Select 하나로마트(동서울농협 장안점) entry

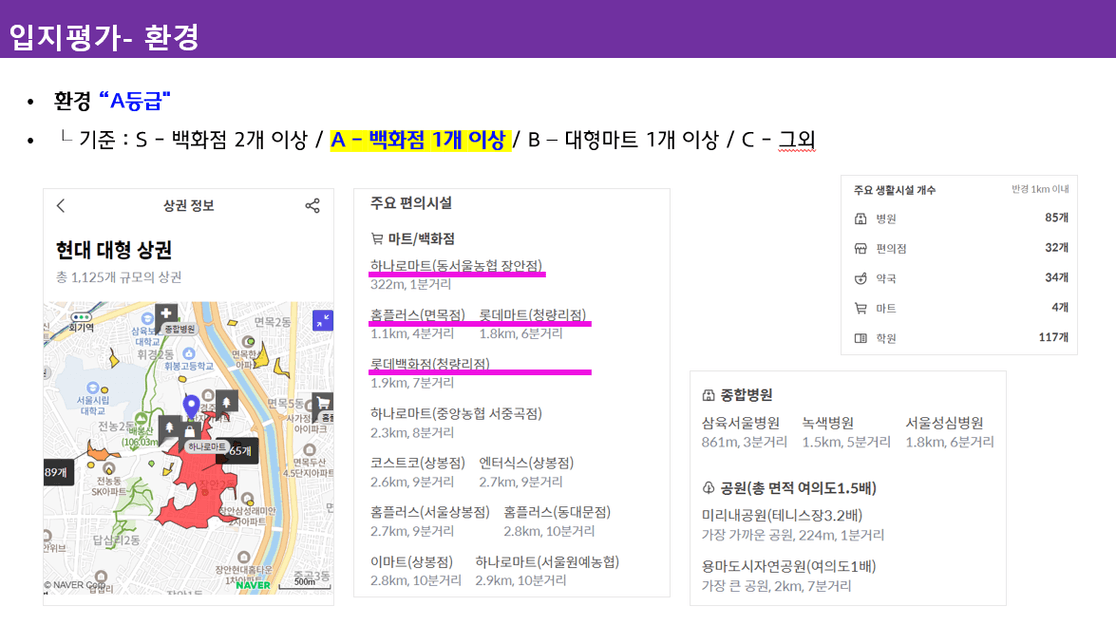tap(456, 265)
